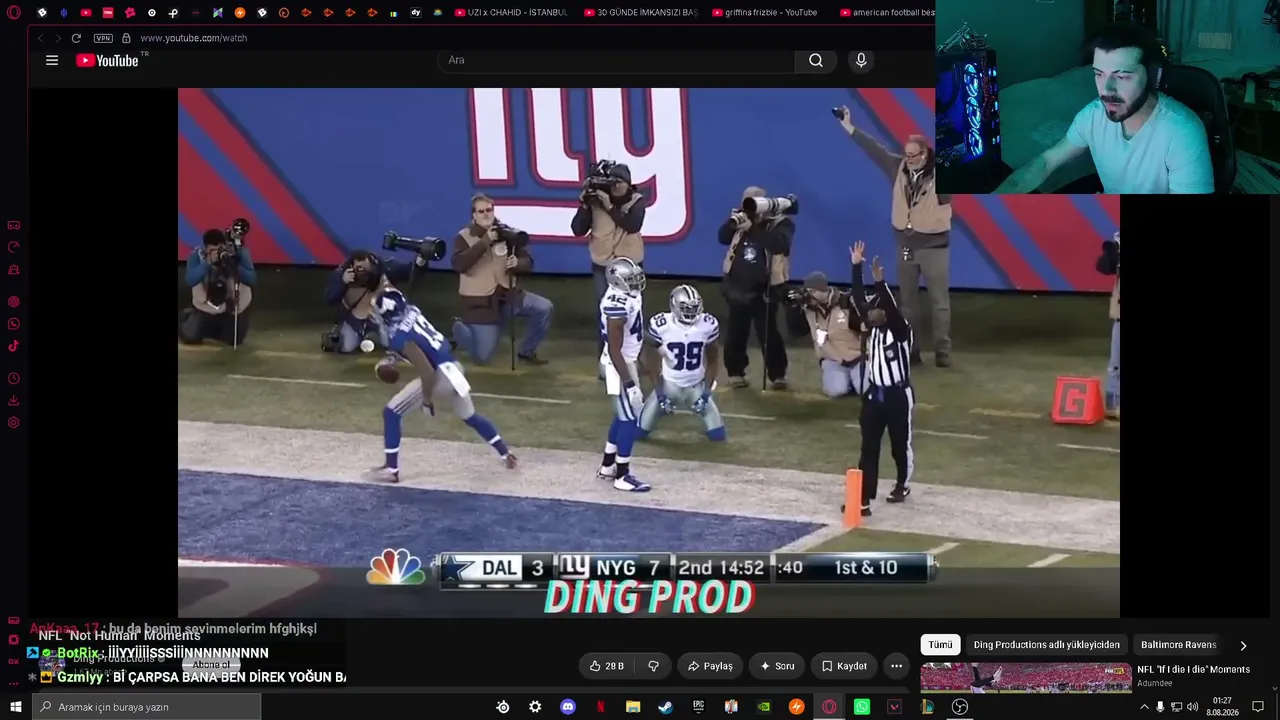Open the clock showing 01:27
This screenshot has width=1280, height=720.
[x=1222, y=707]
